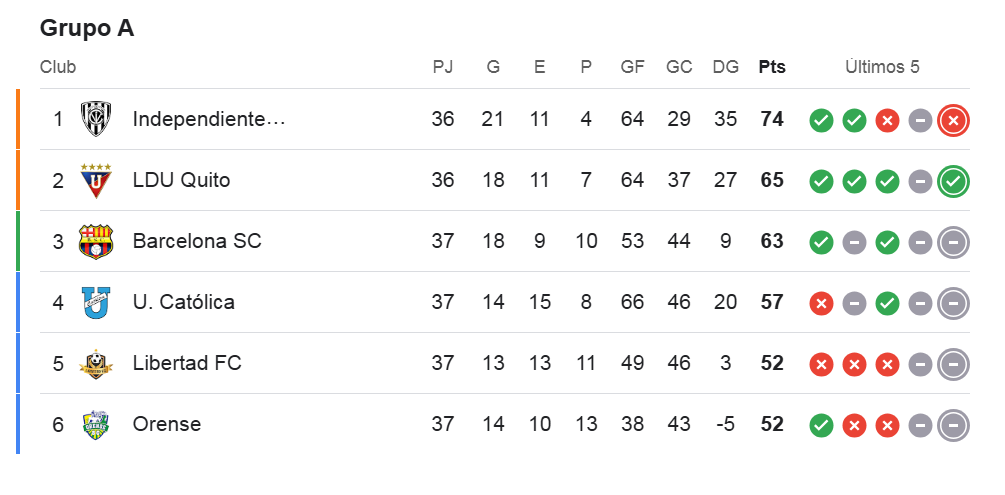Open the Orense team link
This screenshot has height=495, width=1005.
pos(167,424)
